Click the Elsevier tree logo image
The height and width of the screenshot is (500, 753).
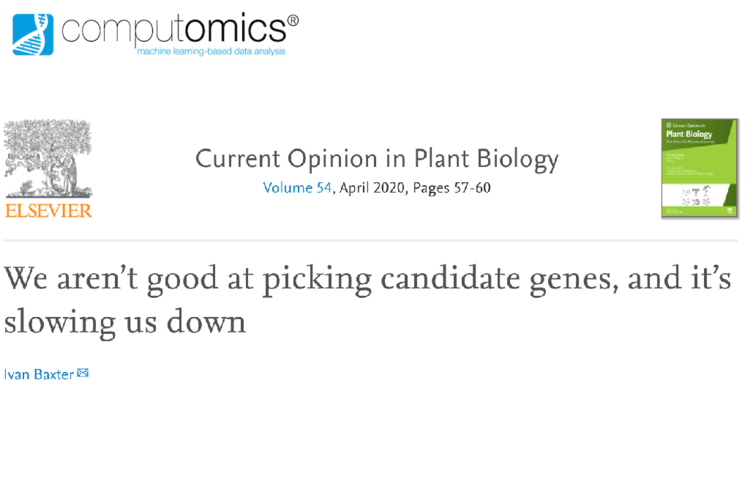point(48,159)
